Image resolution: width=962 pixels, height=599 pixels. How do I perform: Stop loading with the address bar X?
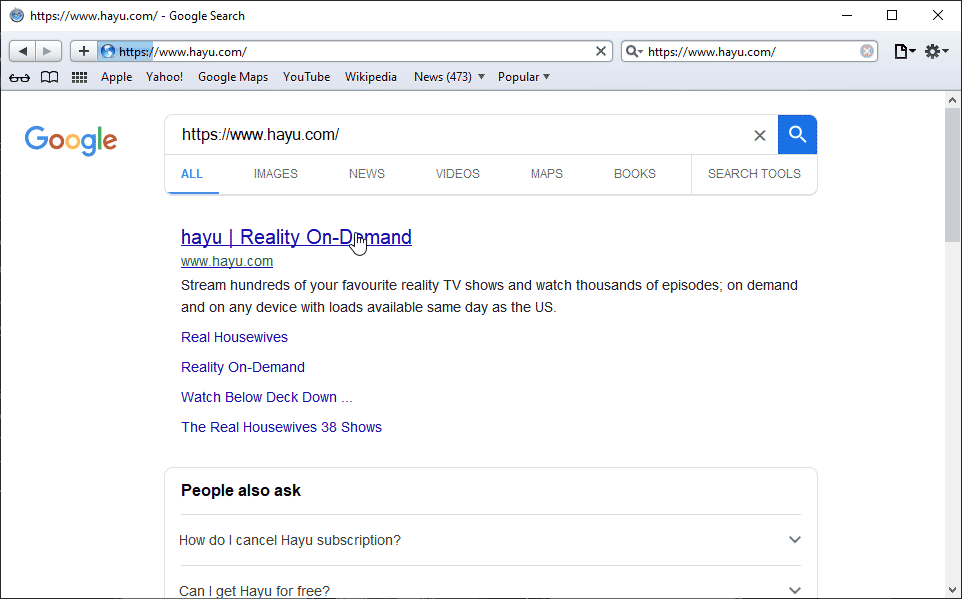click(601, 52)
